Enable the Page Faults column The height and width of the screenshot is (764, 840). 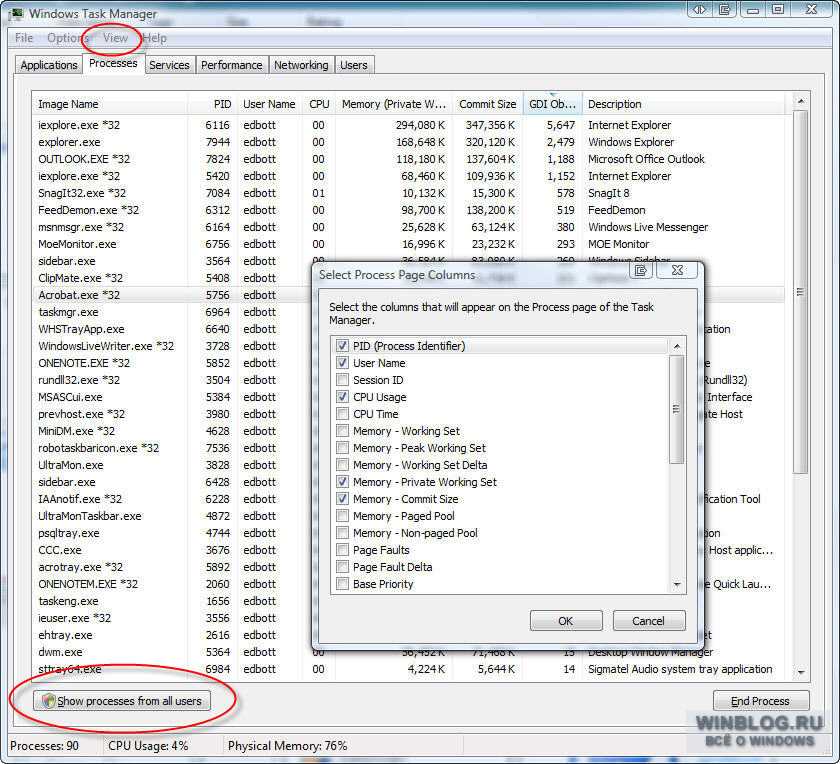click(342, 550)
